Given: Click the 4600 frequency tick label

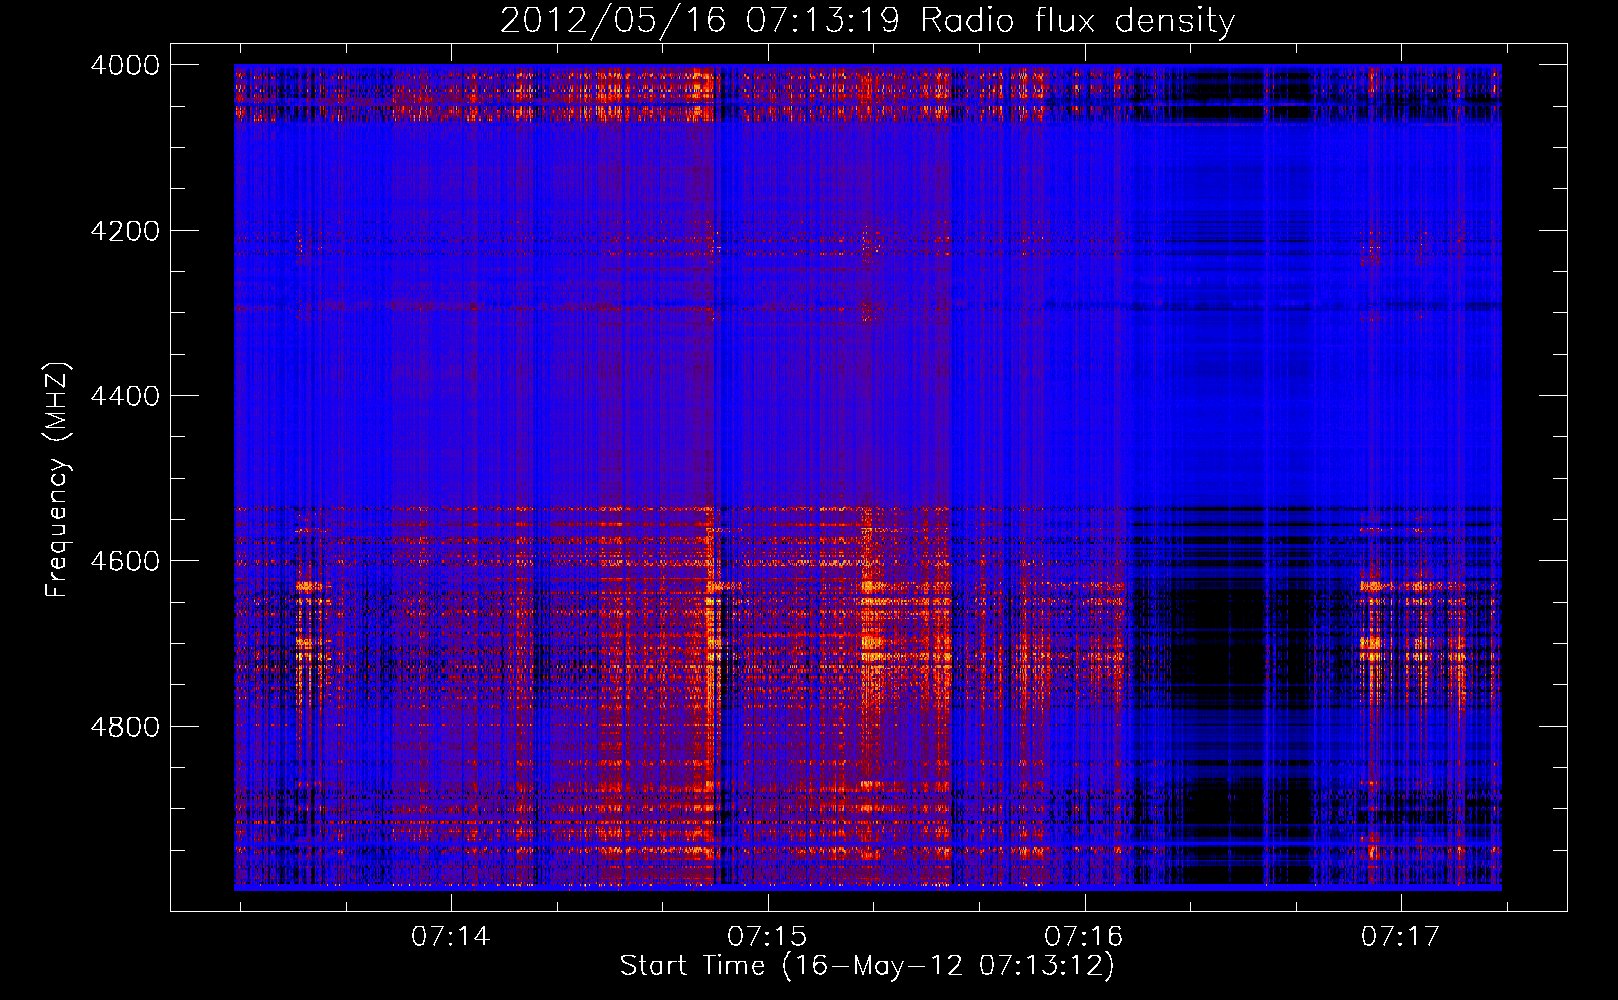Looking at the screenshot, I should click(x=124, y=561).
